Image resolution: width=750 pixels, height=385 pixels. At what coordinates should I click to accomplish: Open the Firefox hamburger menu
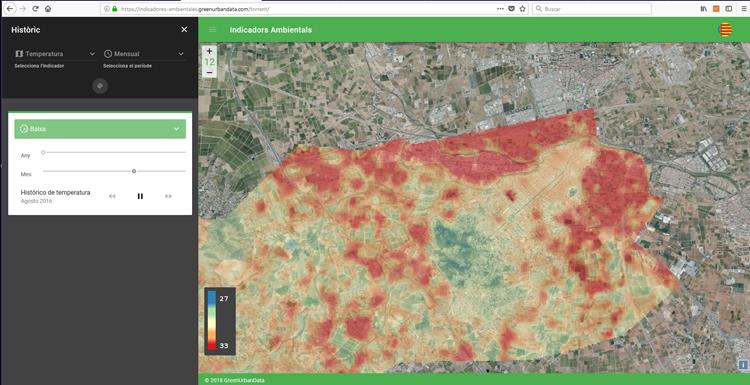(743, 9)
